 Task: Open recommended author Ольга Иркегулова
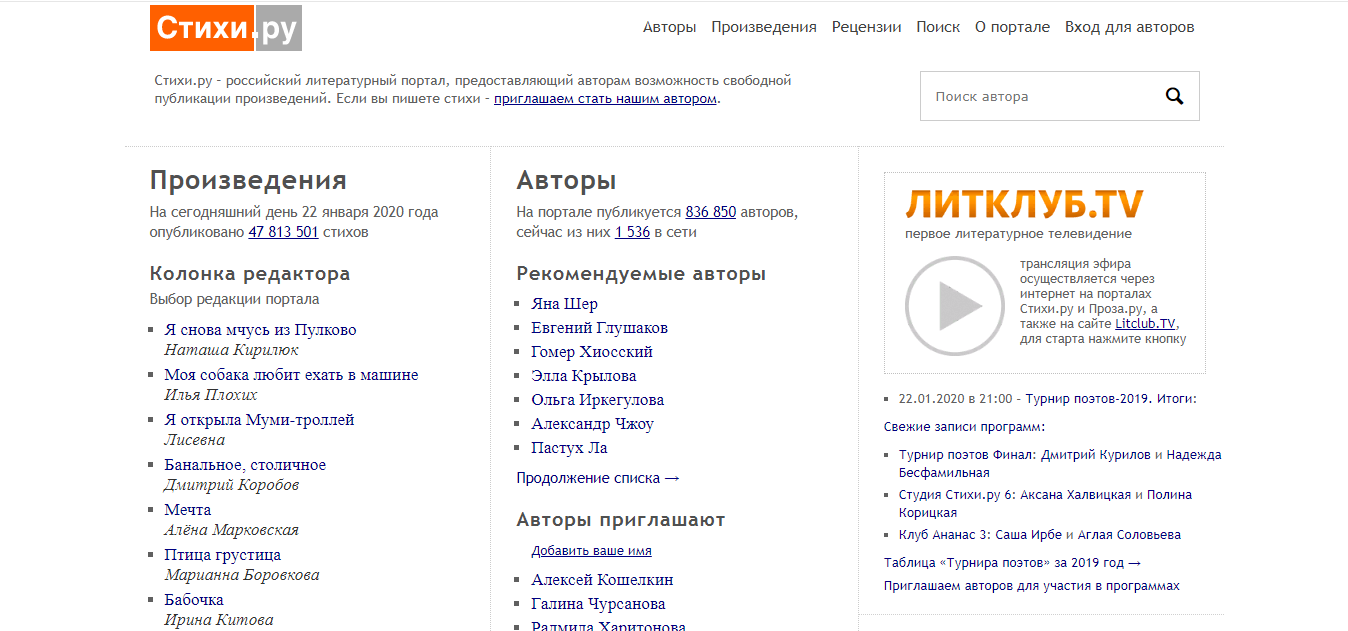[597, 400]
